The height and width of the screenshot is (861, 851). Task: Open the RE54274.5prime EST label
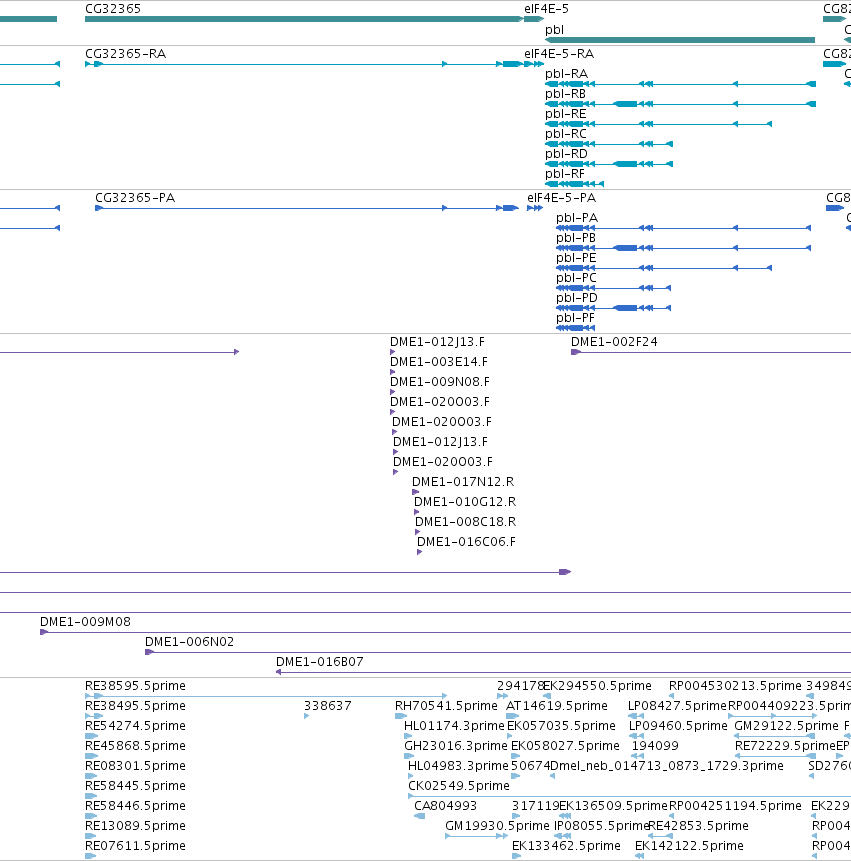click(x=135, y=726)
